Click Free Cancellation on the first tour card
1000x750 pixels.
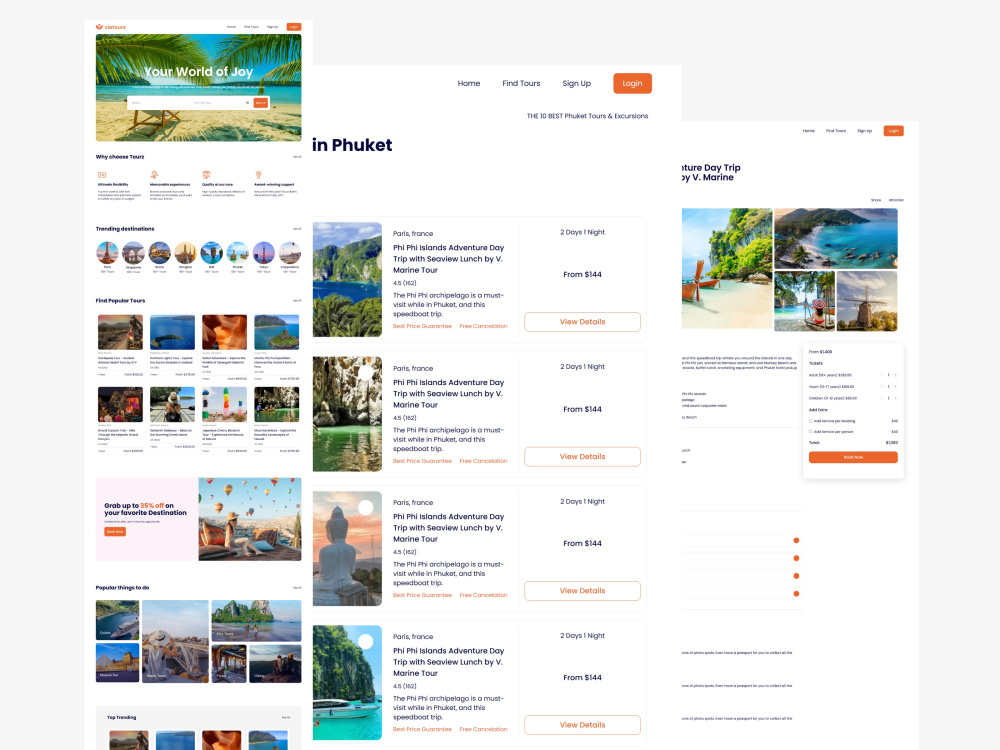[x=483, y=327]
